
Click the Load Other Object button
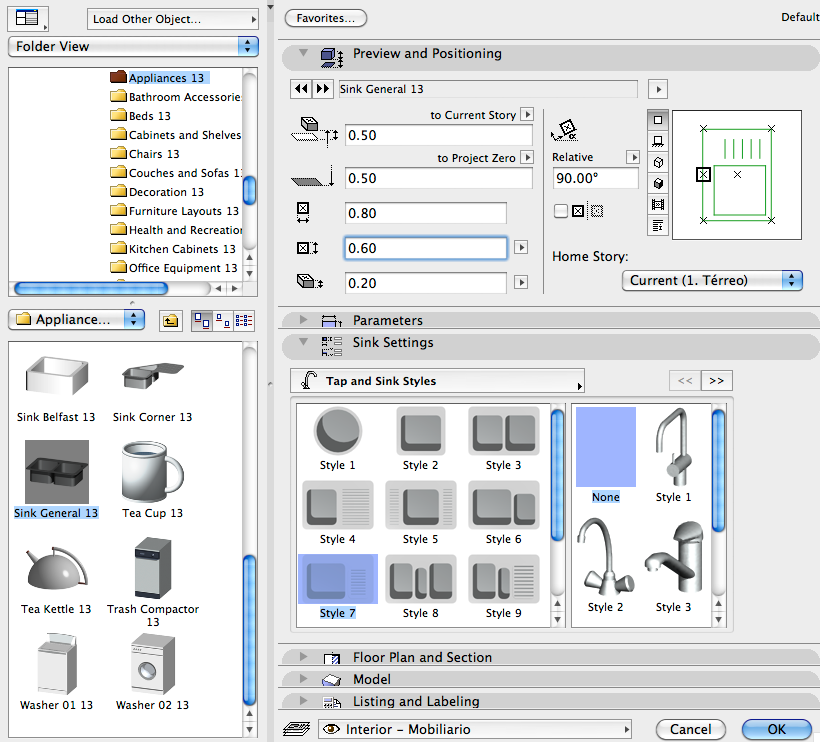click(x=171, y=18)
